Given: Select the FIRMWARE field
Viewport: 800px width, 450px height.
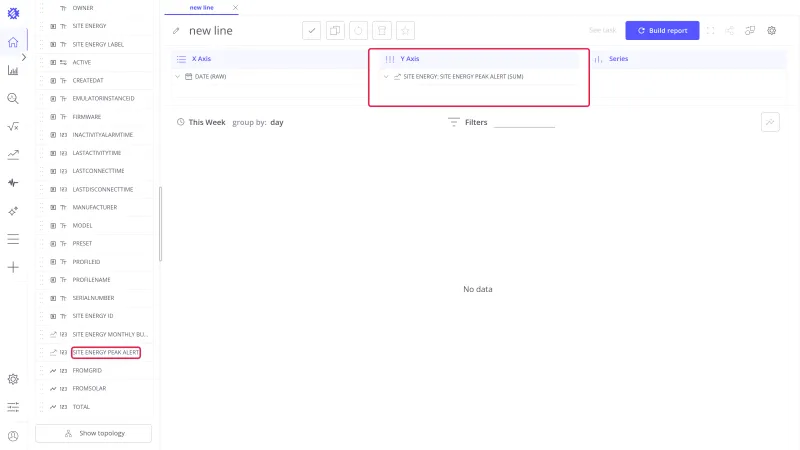Looking at the screenshot, I should [x=87, y=117].
